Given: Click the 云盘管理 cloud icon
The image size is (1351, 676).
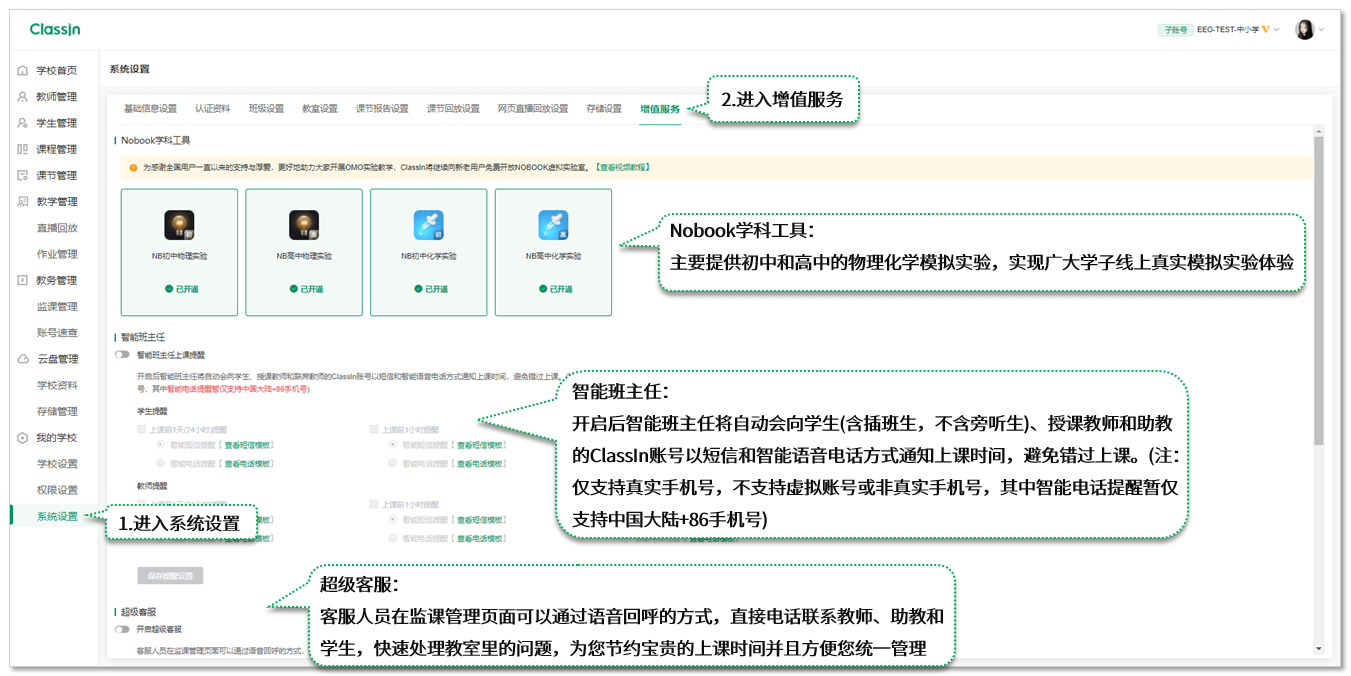Looking at the screenshot, I should (23, 359).
